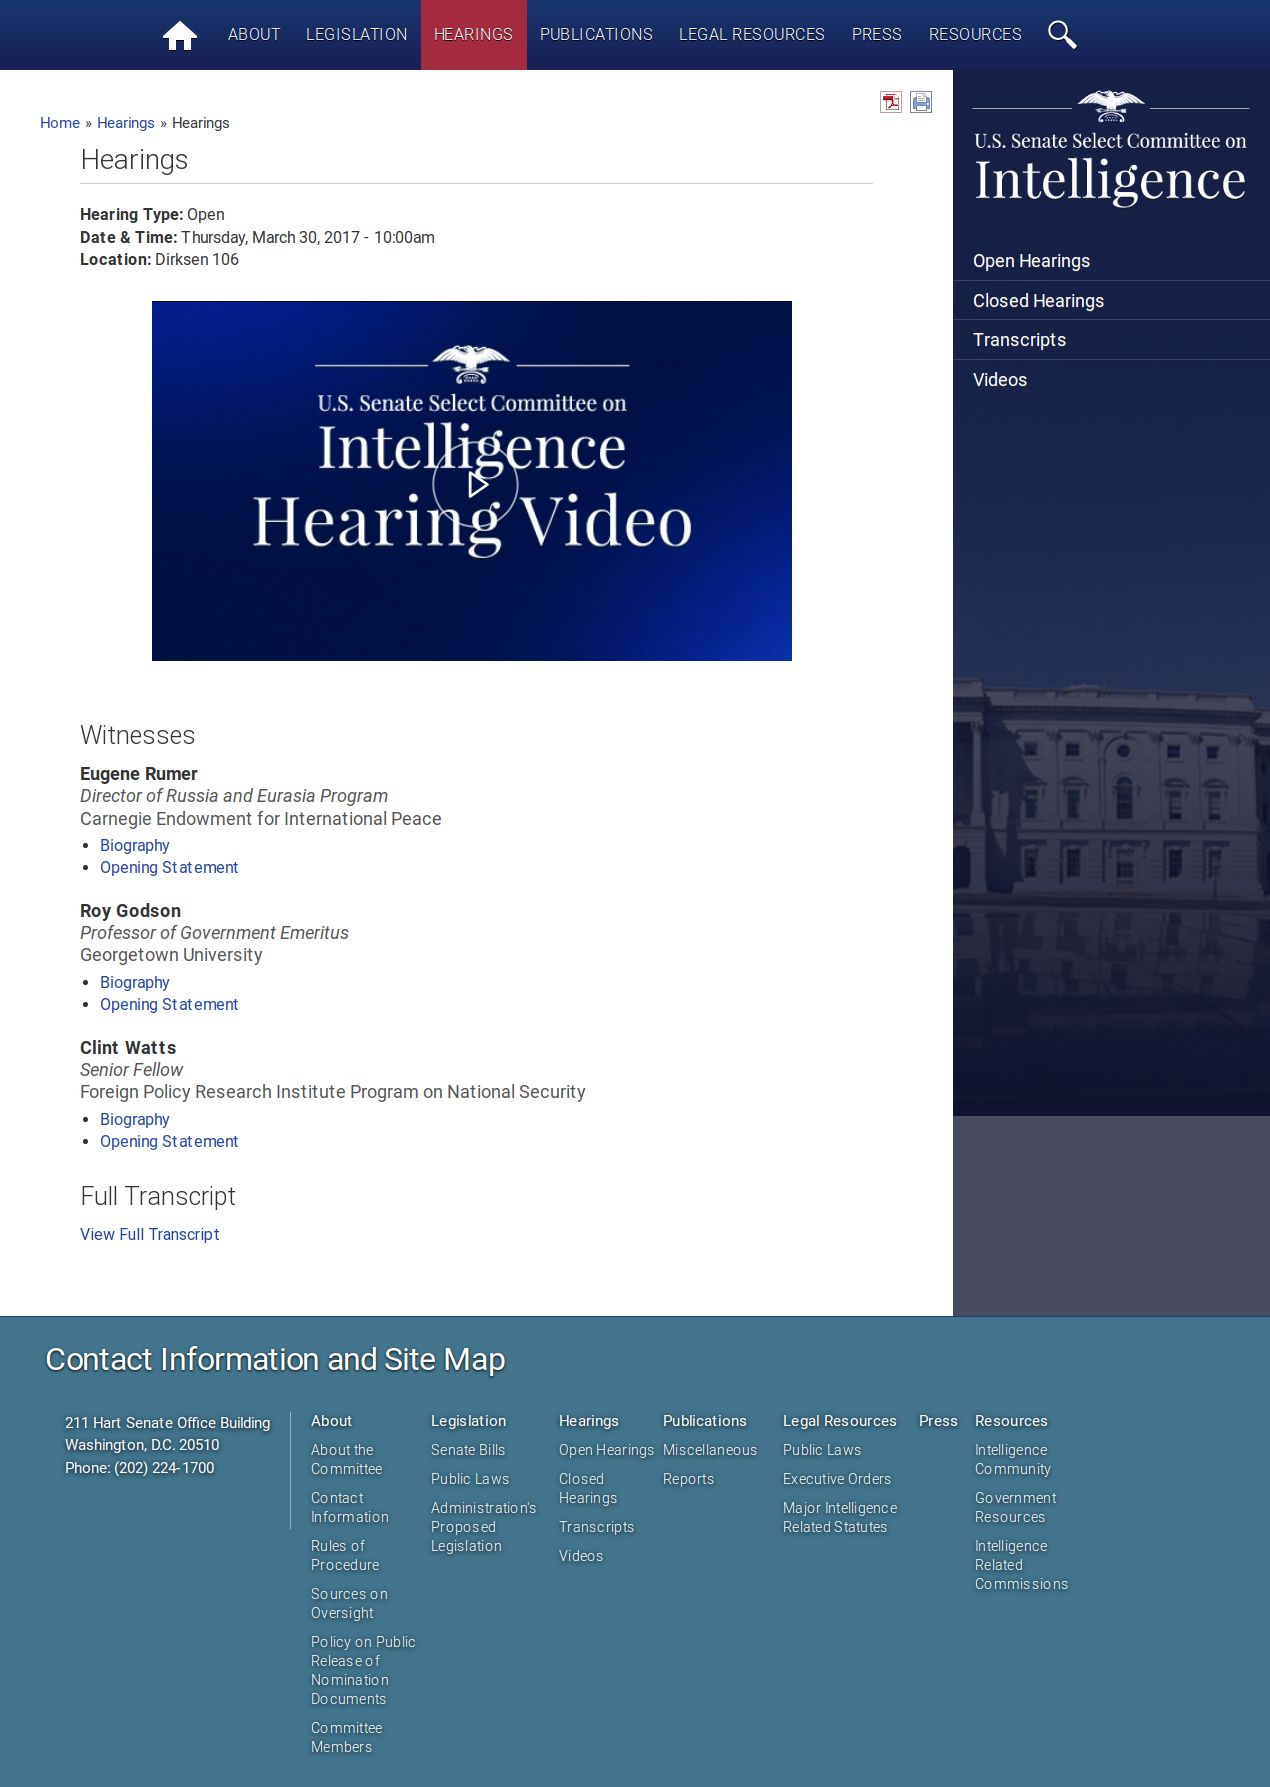1270x1787 pixels.
Task: Open the Legislation menu item
Action: pos(356,35)
